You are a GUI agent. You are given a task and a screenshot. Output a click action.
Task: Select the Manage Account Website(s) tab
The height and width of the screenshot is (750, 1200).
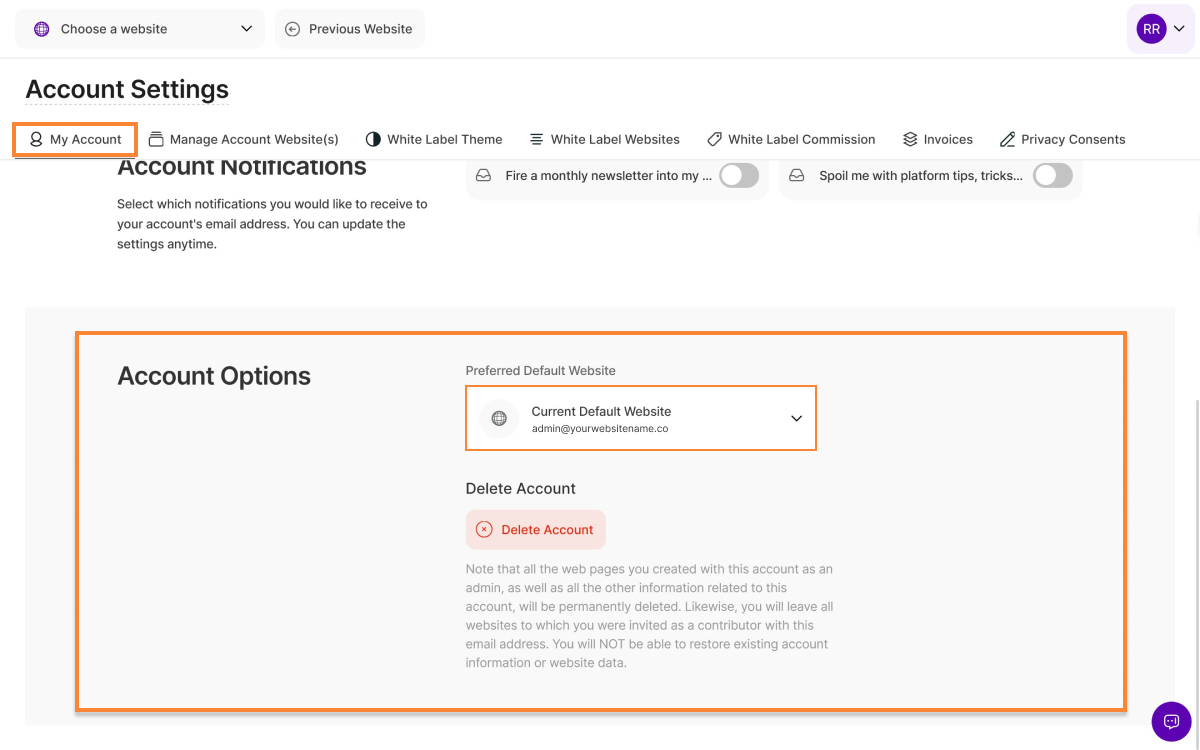pos(243,139)
